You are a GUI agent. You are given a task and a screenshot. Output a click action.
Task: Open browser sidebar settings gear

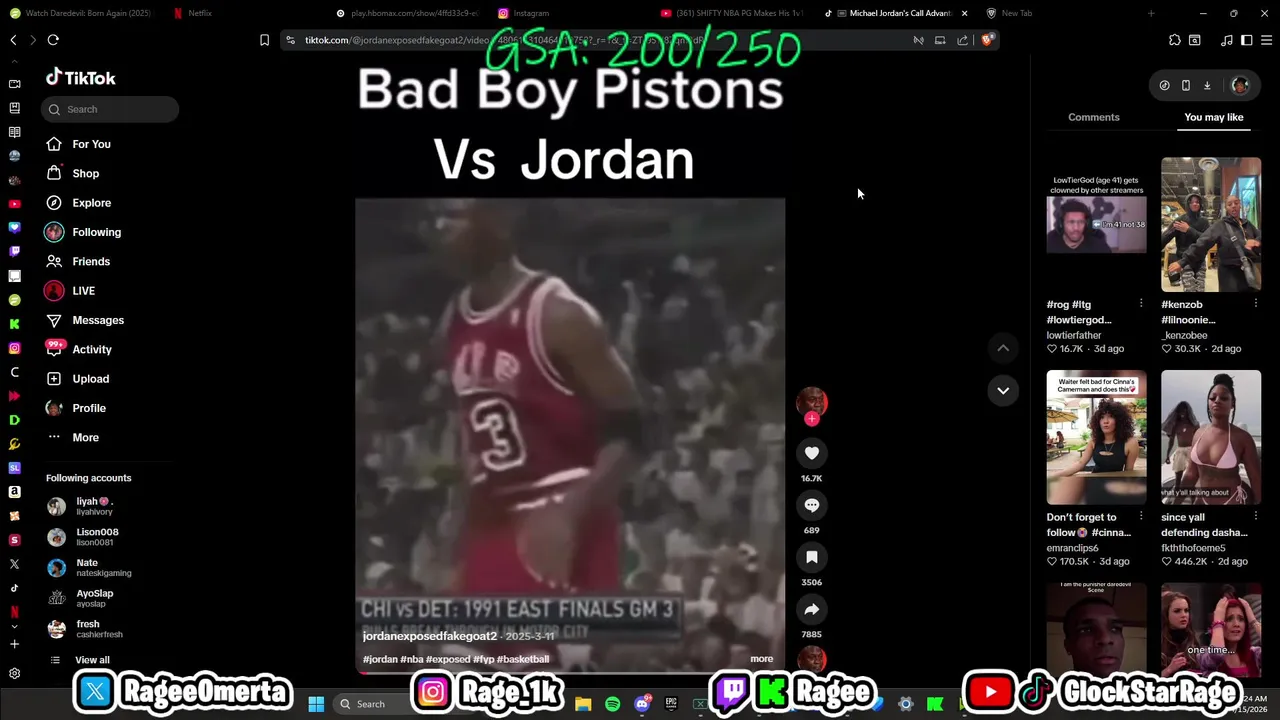(14, 673)
